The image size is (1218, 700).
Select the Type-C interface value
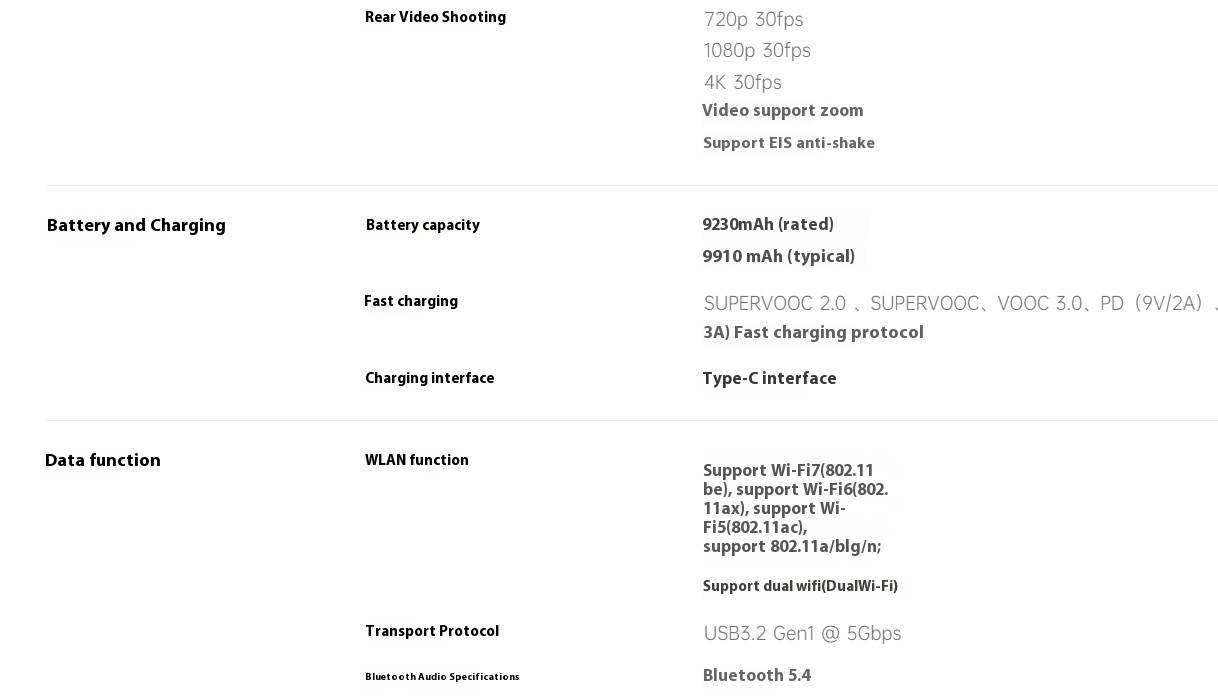point(769,378)
